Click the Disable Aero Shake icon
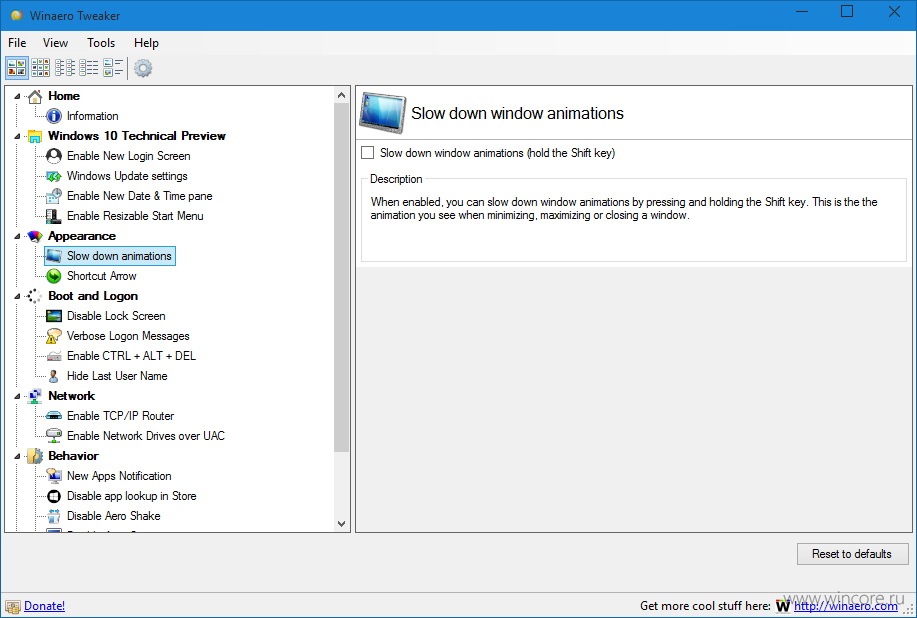917x618 pixels. pos(54,516)
